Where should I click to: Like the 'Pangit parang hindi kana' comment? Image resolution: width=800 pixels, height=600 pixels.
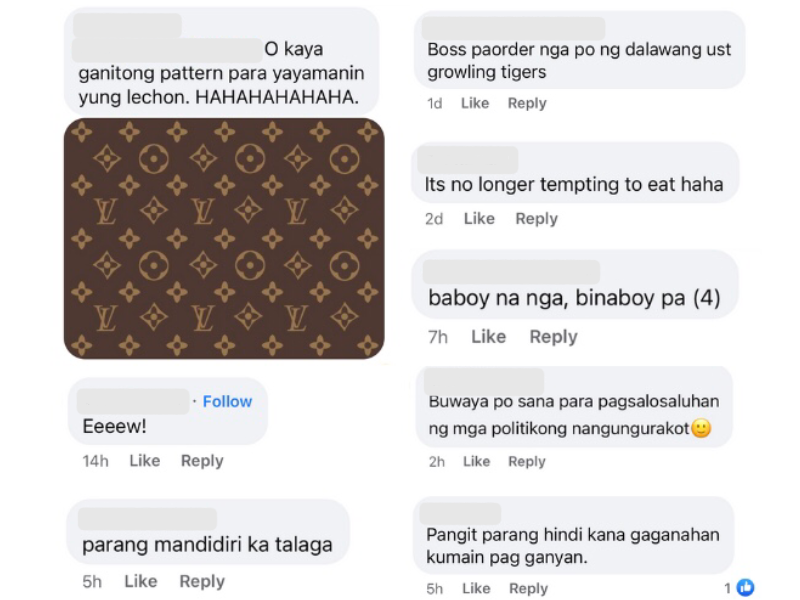476,588
